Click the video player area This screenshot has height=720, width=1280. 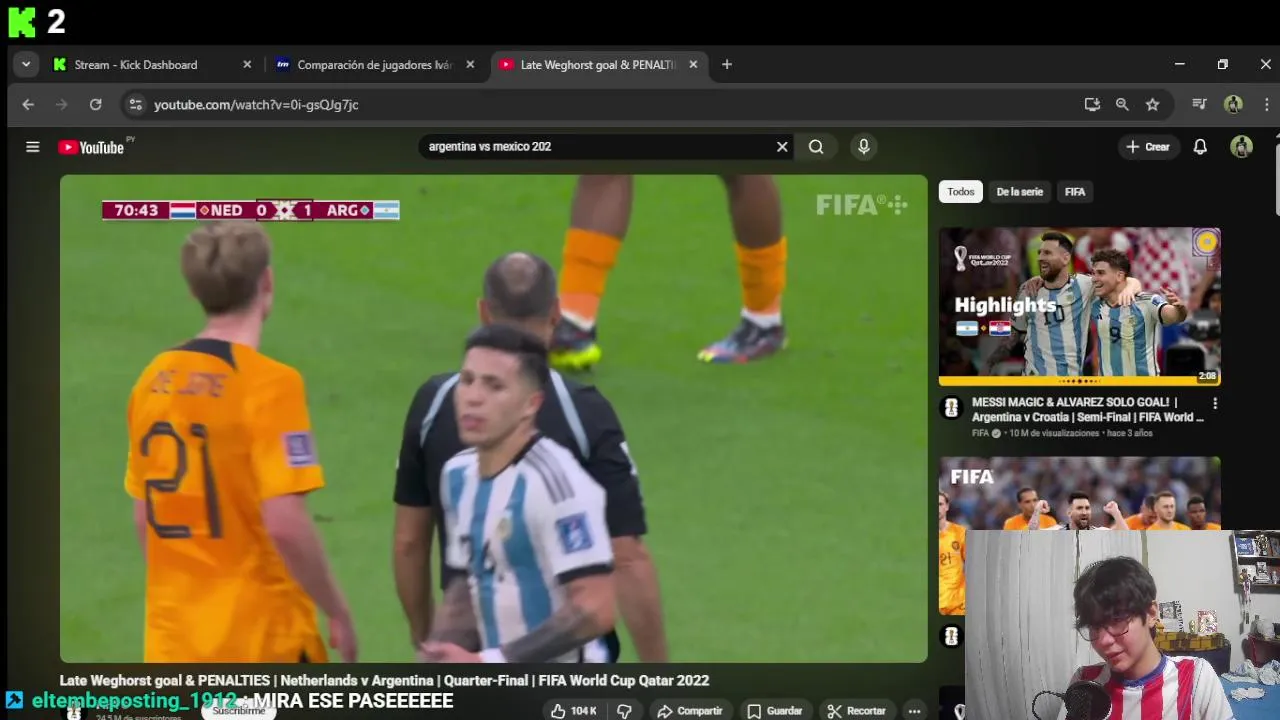point(493,418)
